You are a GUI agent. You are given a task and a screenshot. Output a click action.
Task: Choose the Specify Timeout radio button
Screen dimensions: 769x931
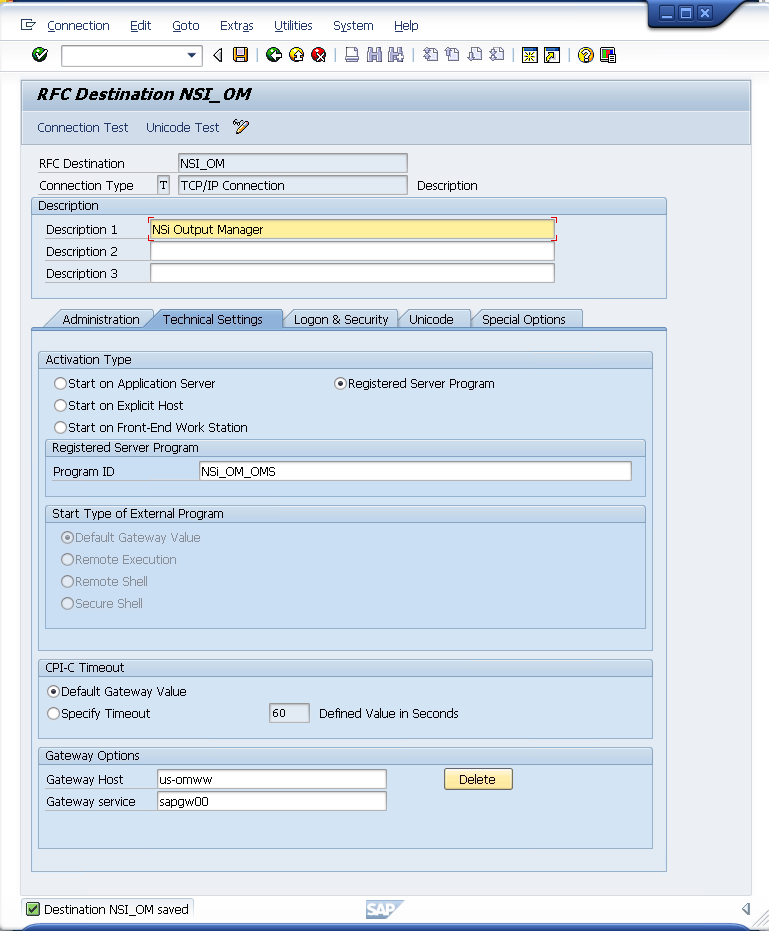point(54,714)
